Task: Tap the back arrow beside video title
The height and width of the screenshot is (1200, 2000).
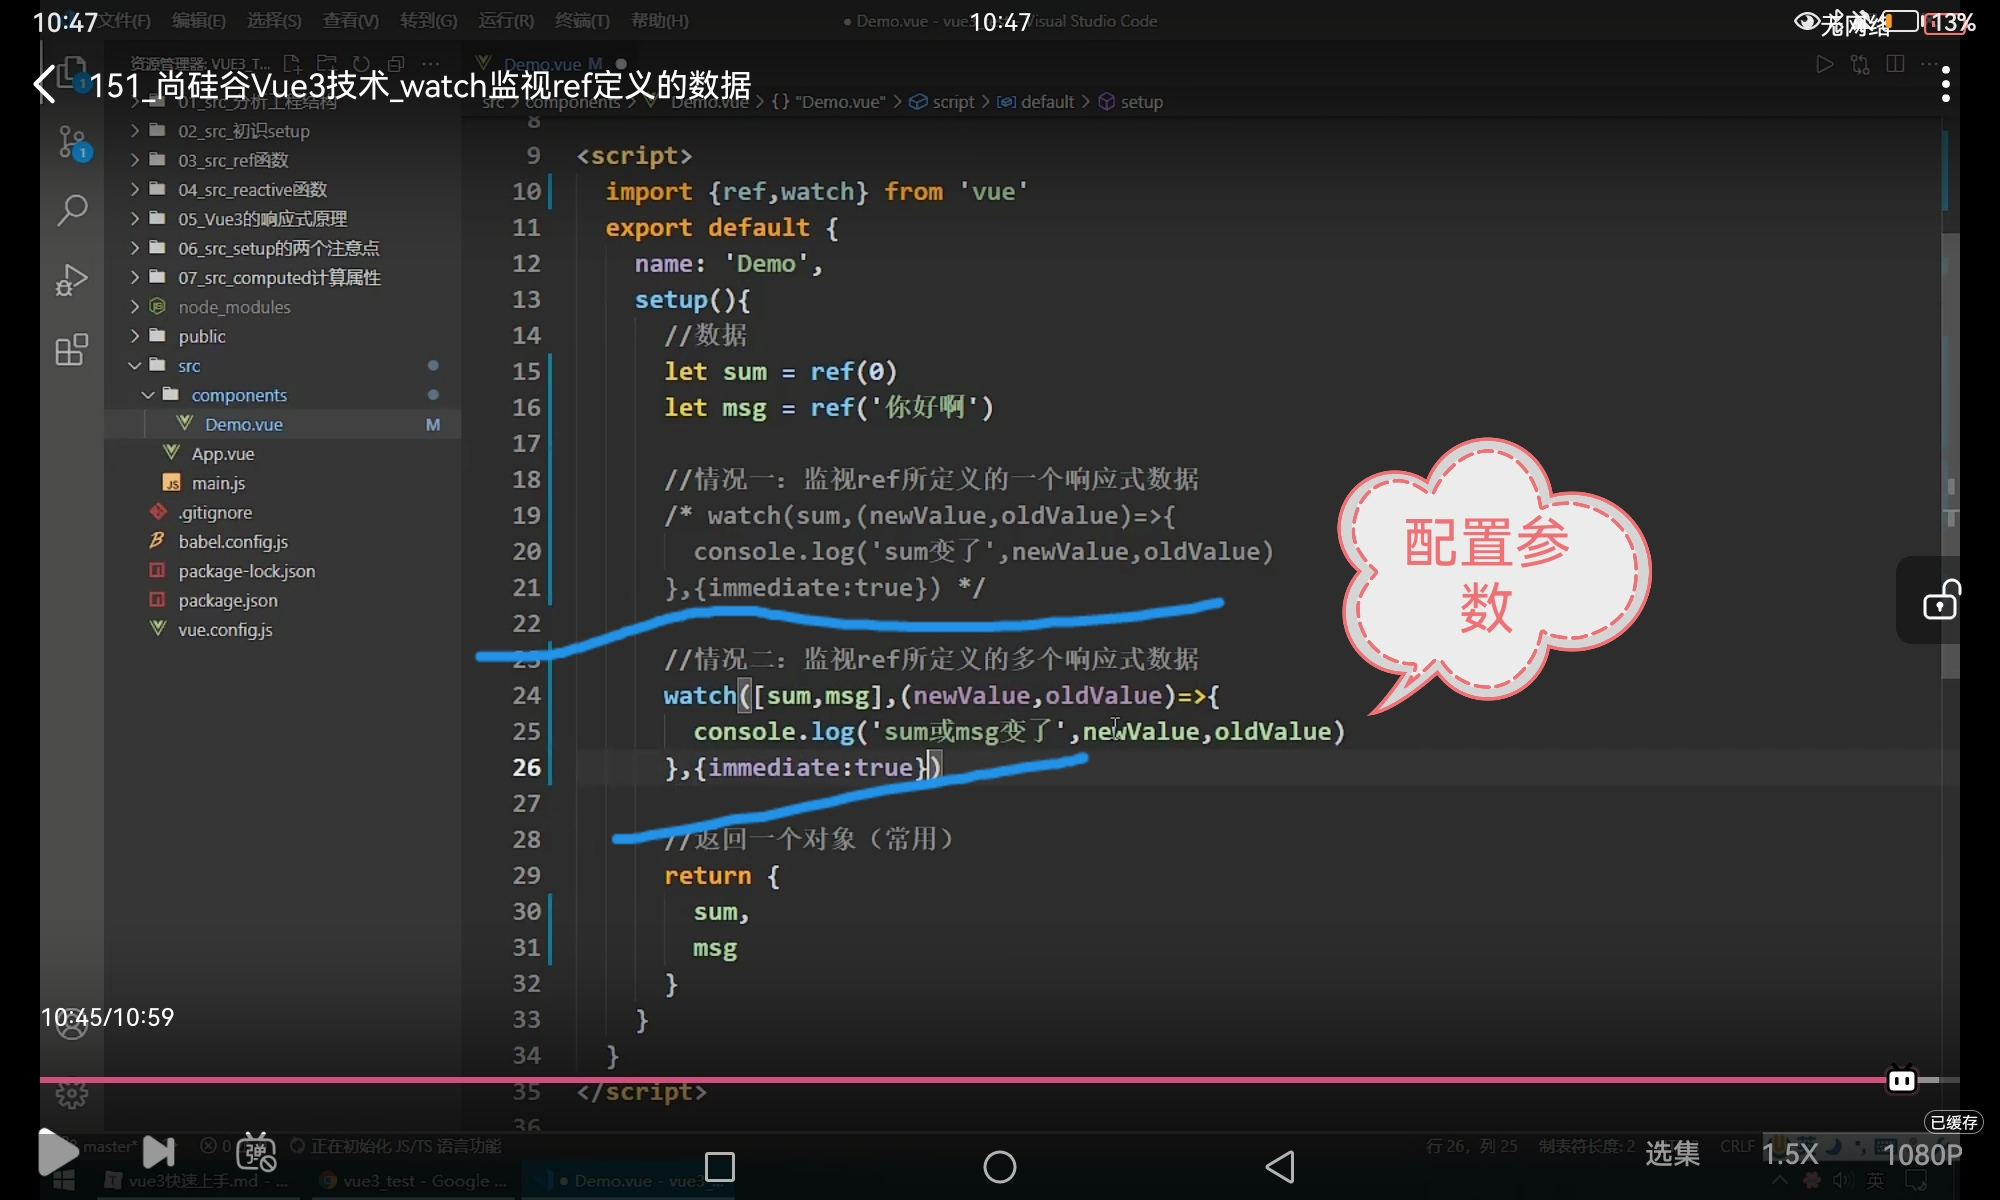Action: pyautogui.click(x=45, y=85)
